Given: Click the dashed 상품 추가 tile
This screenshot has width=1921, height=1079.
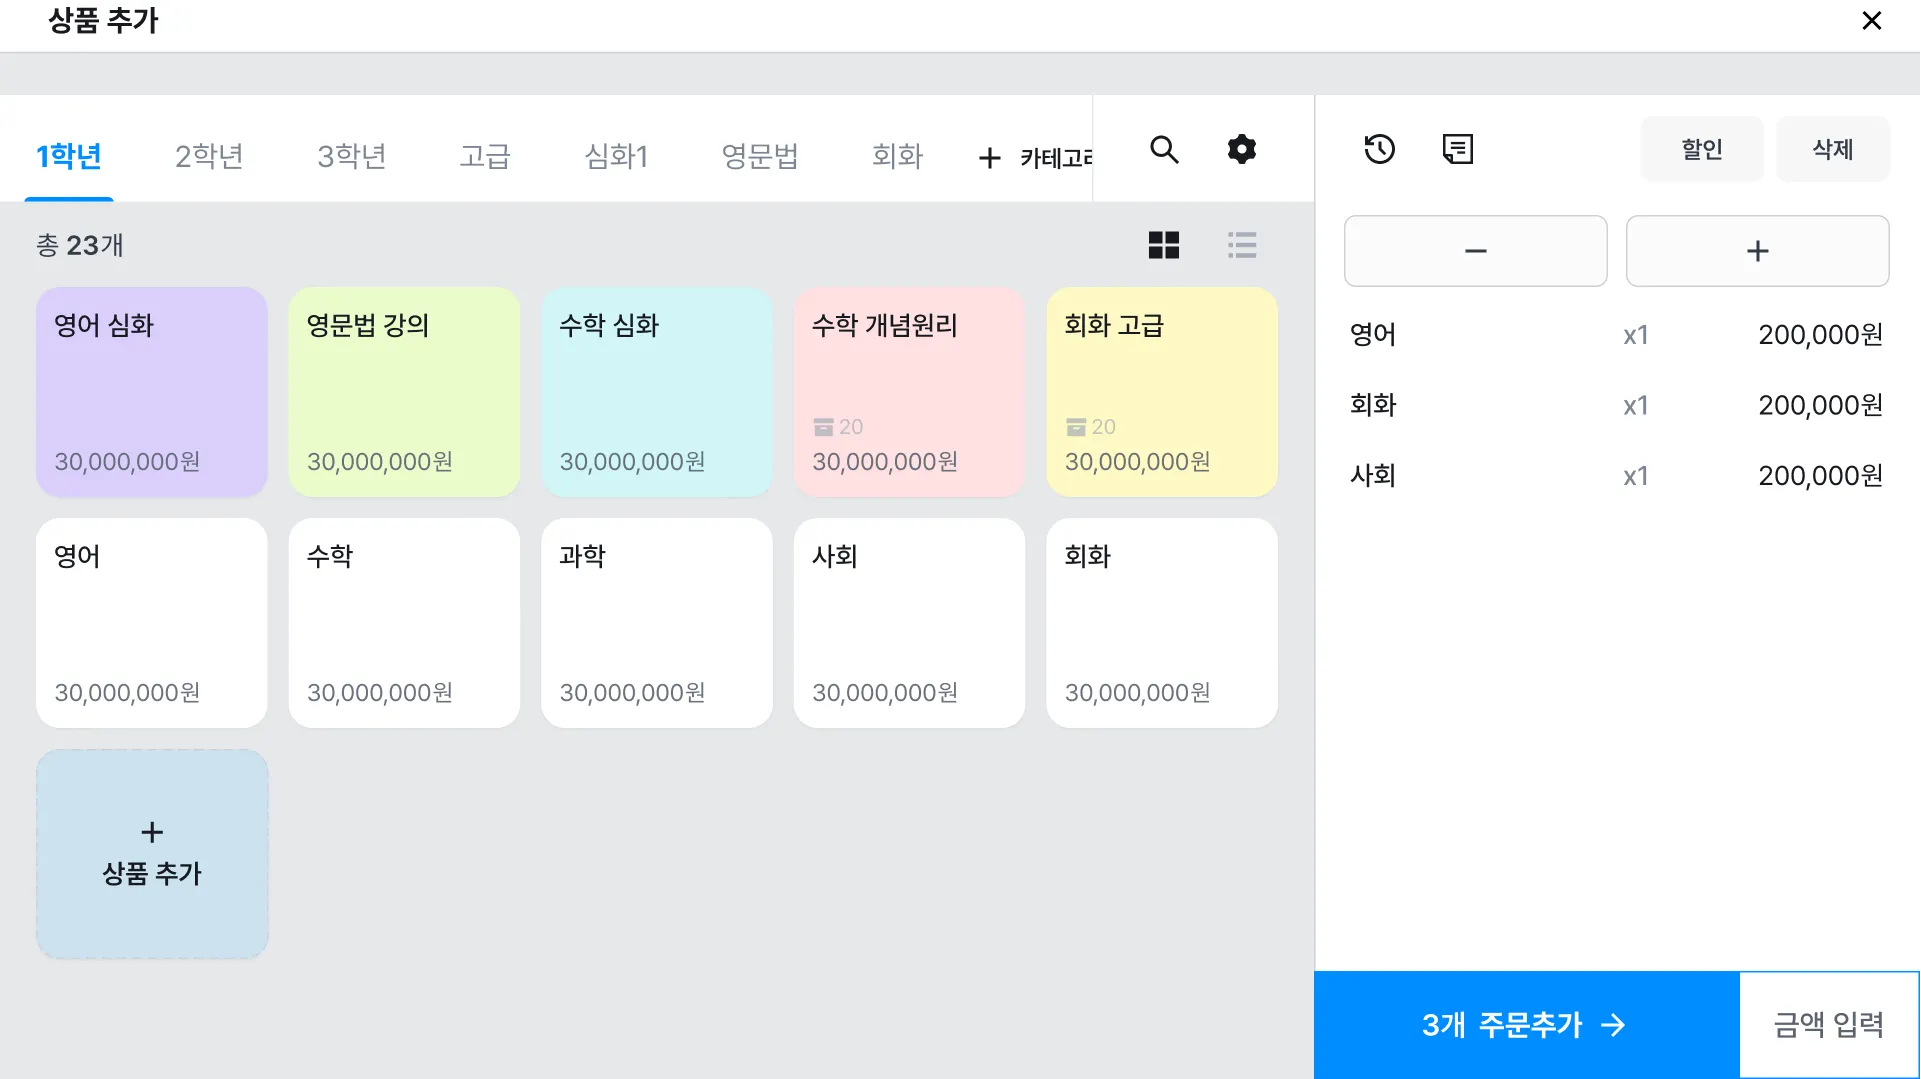Looking at the screenshot, I should pyautogui.click(x=152, y=854).
